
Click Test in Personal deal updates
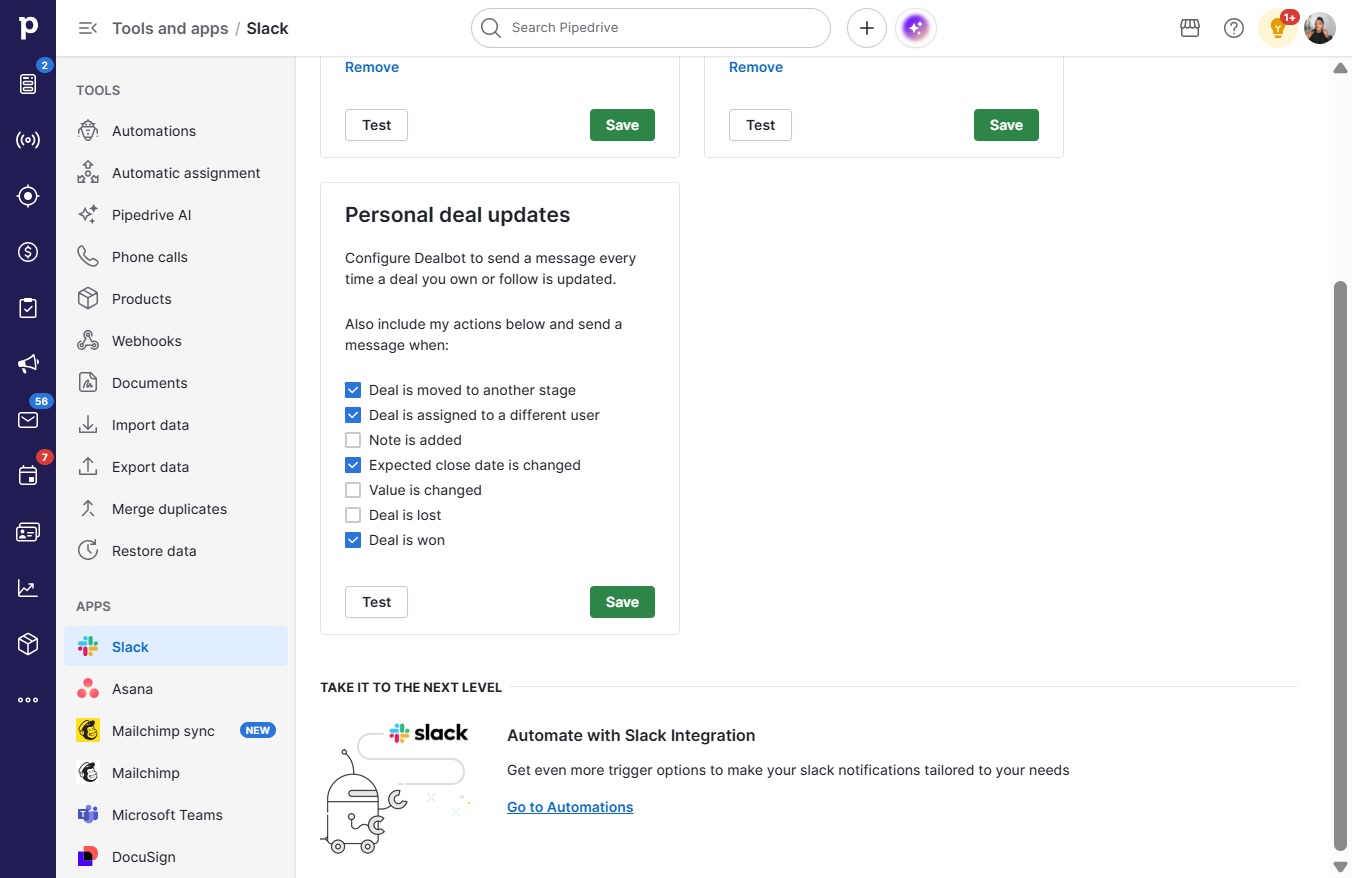click(x=376, y=602)
